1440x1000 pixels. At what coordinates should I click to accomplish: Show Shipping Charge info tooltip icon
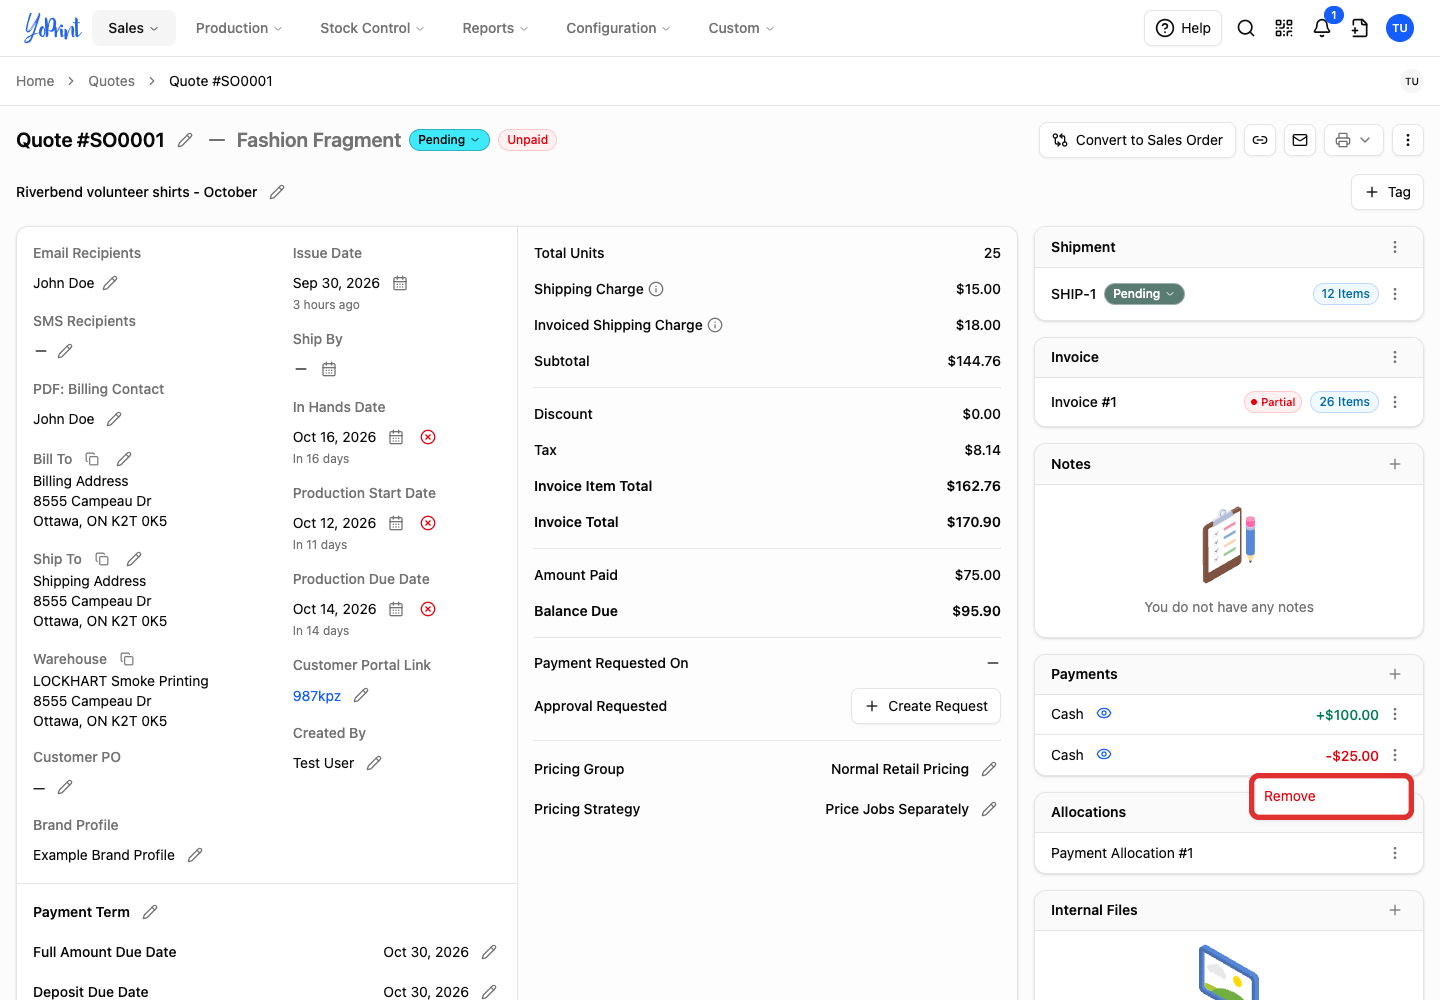656,289
